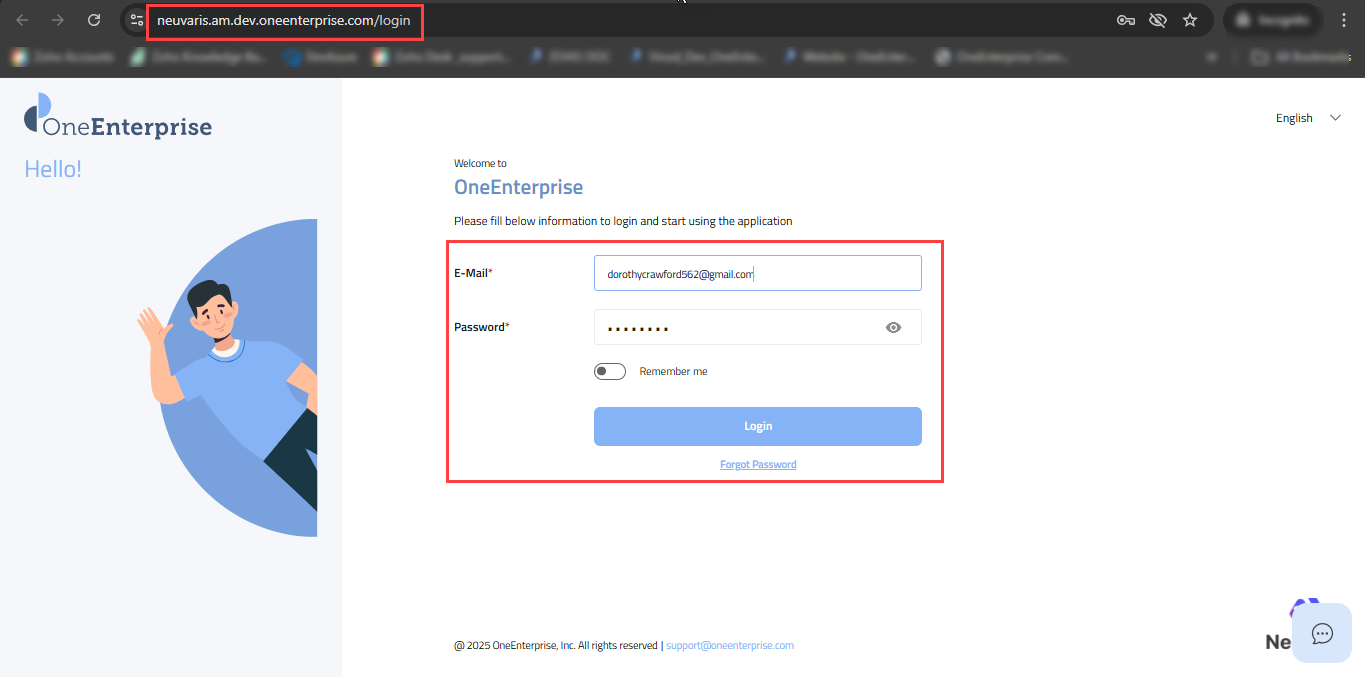Click the OneEnterprise logo

coord(118,117)
